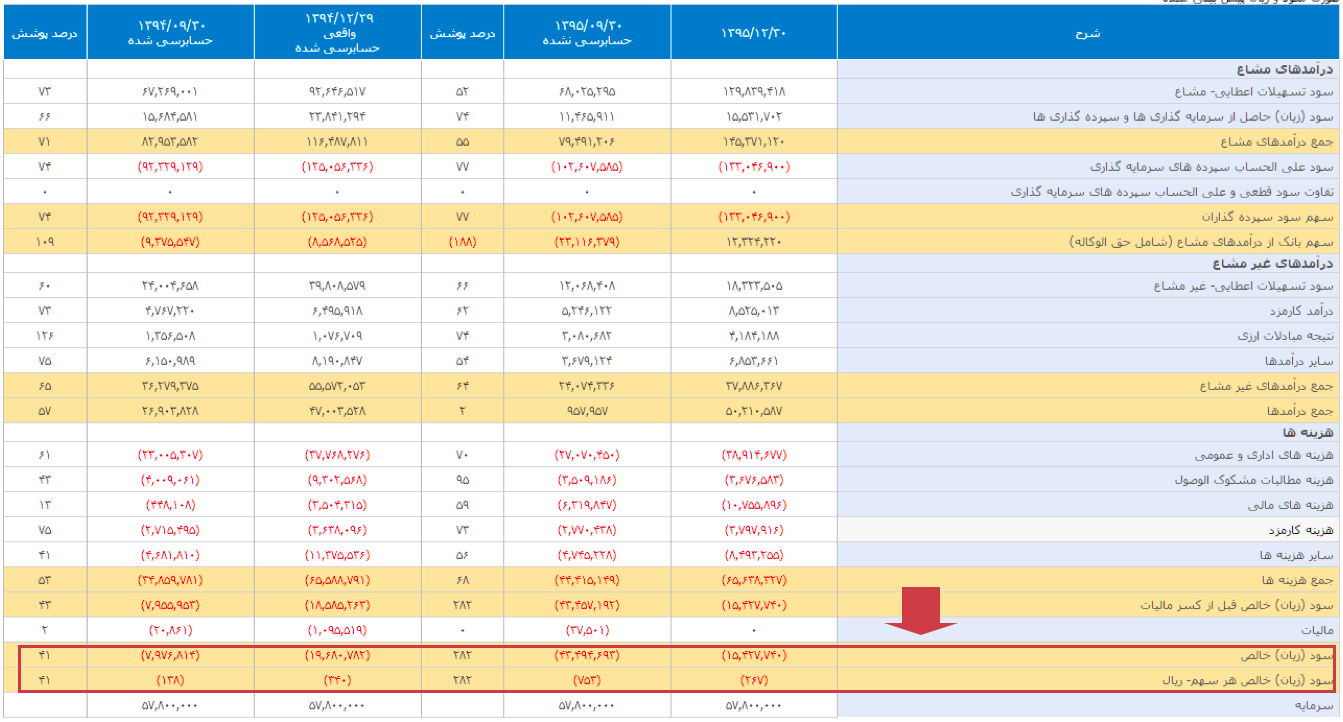1343x722 pixels.
Task: Select the درآمدهای مشاع section heading
Action: tap(1287, 70)
